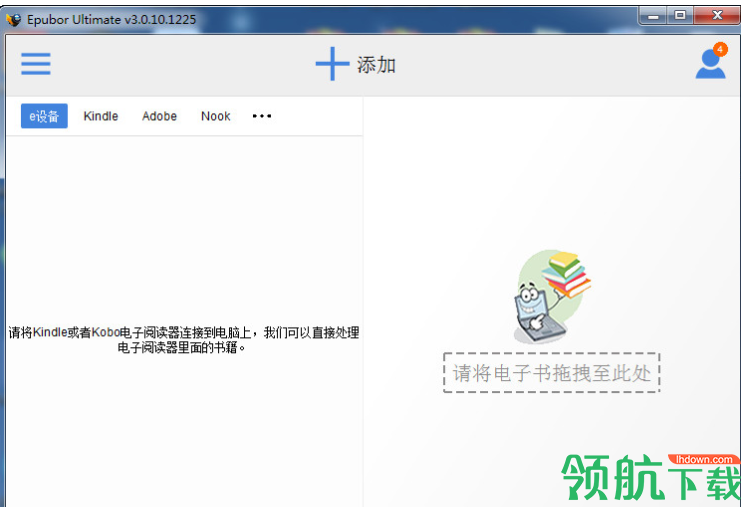Click the Kindle or Kobo connection hint text
This screenshot has width=741, height=507.
tap(184, 340)
